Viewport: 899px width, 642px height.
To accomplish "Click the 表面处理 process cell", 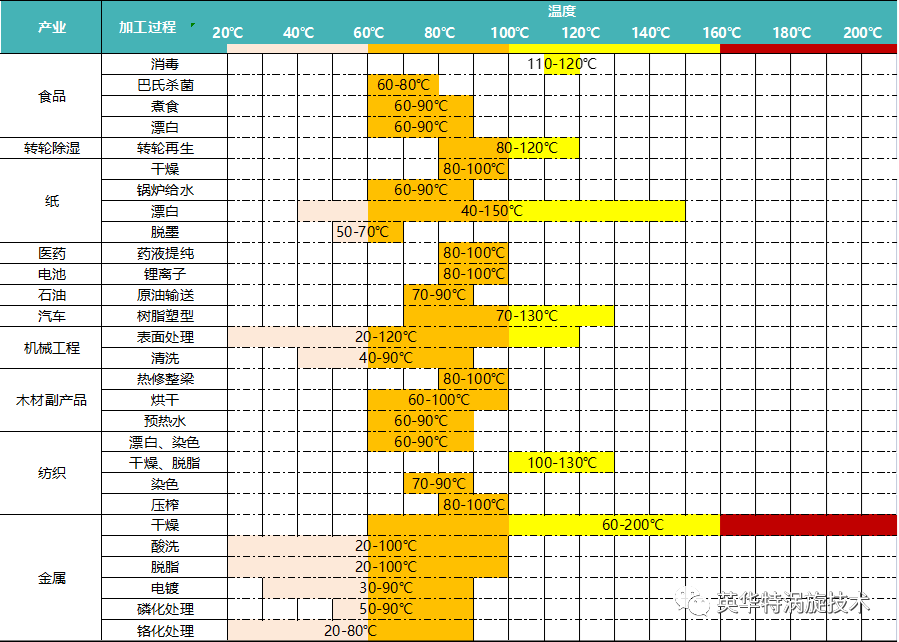I will point(165,337).
